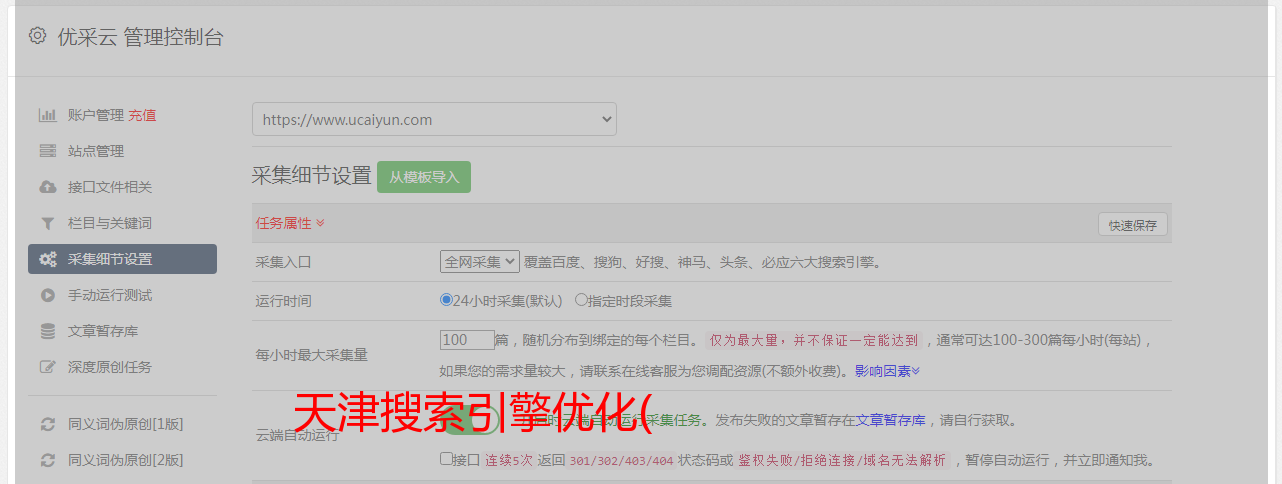Viewport: 1282px width, 484px height.
Task: Select 指定时段采集 radio button
Action: pos(581,299)
